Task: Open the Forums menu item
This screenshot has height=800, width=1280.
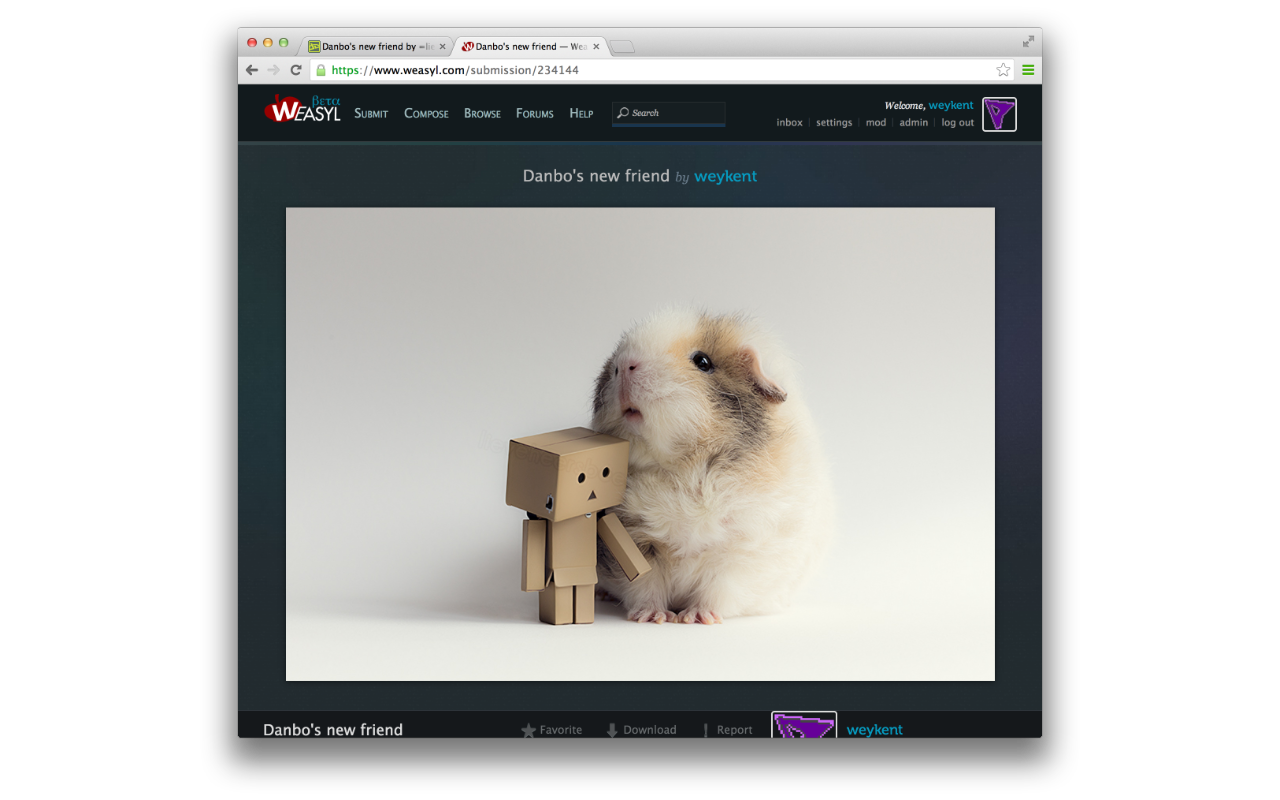Action: pyautogui.click(x=535, y=113)
